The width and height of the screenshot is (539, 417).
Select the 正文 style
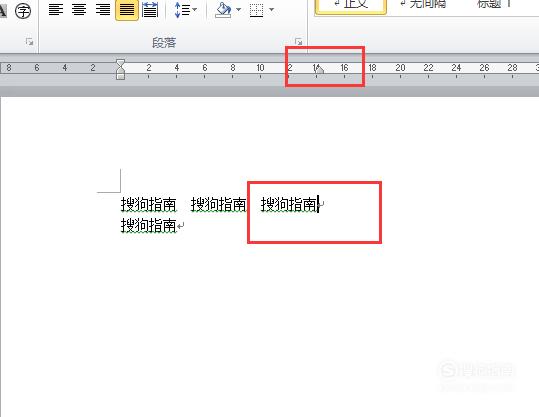(x=351, y=6)
